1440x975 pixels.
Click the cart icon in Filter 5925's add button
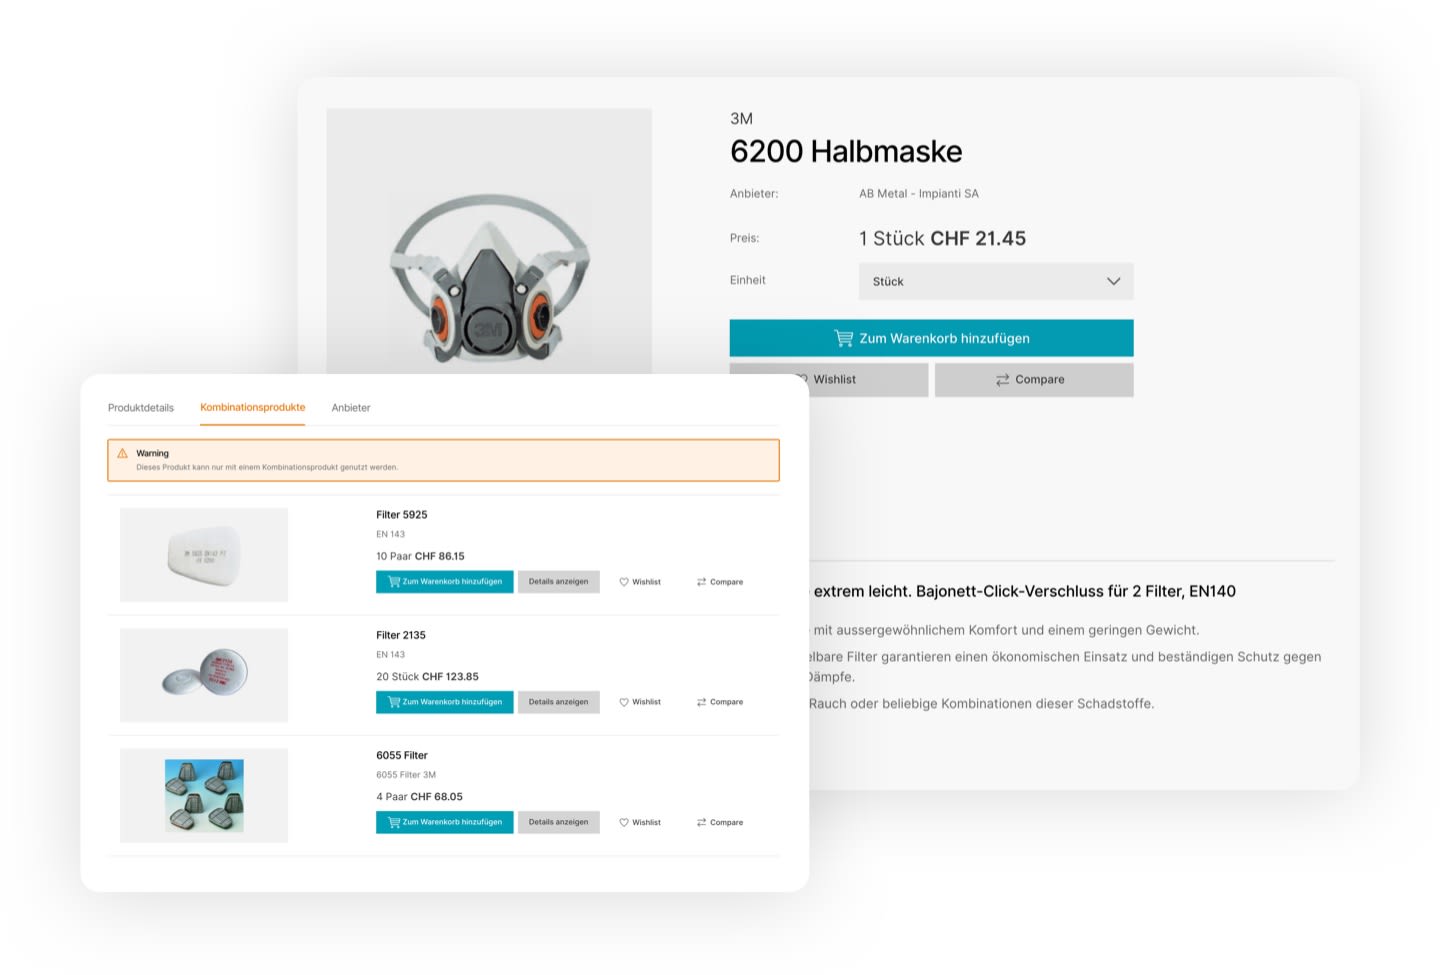pos(394,582)
